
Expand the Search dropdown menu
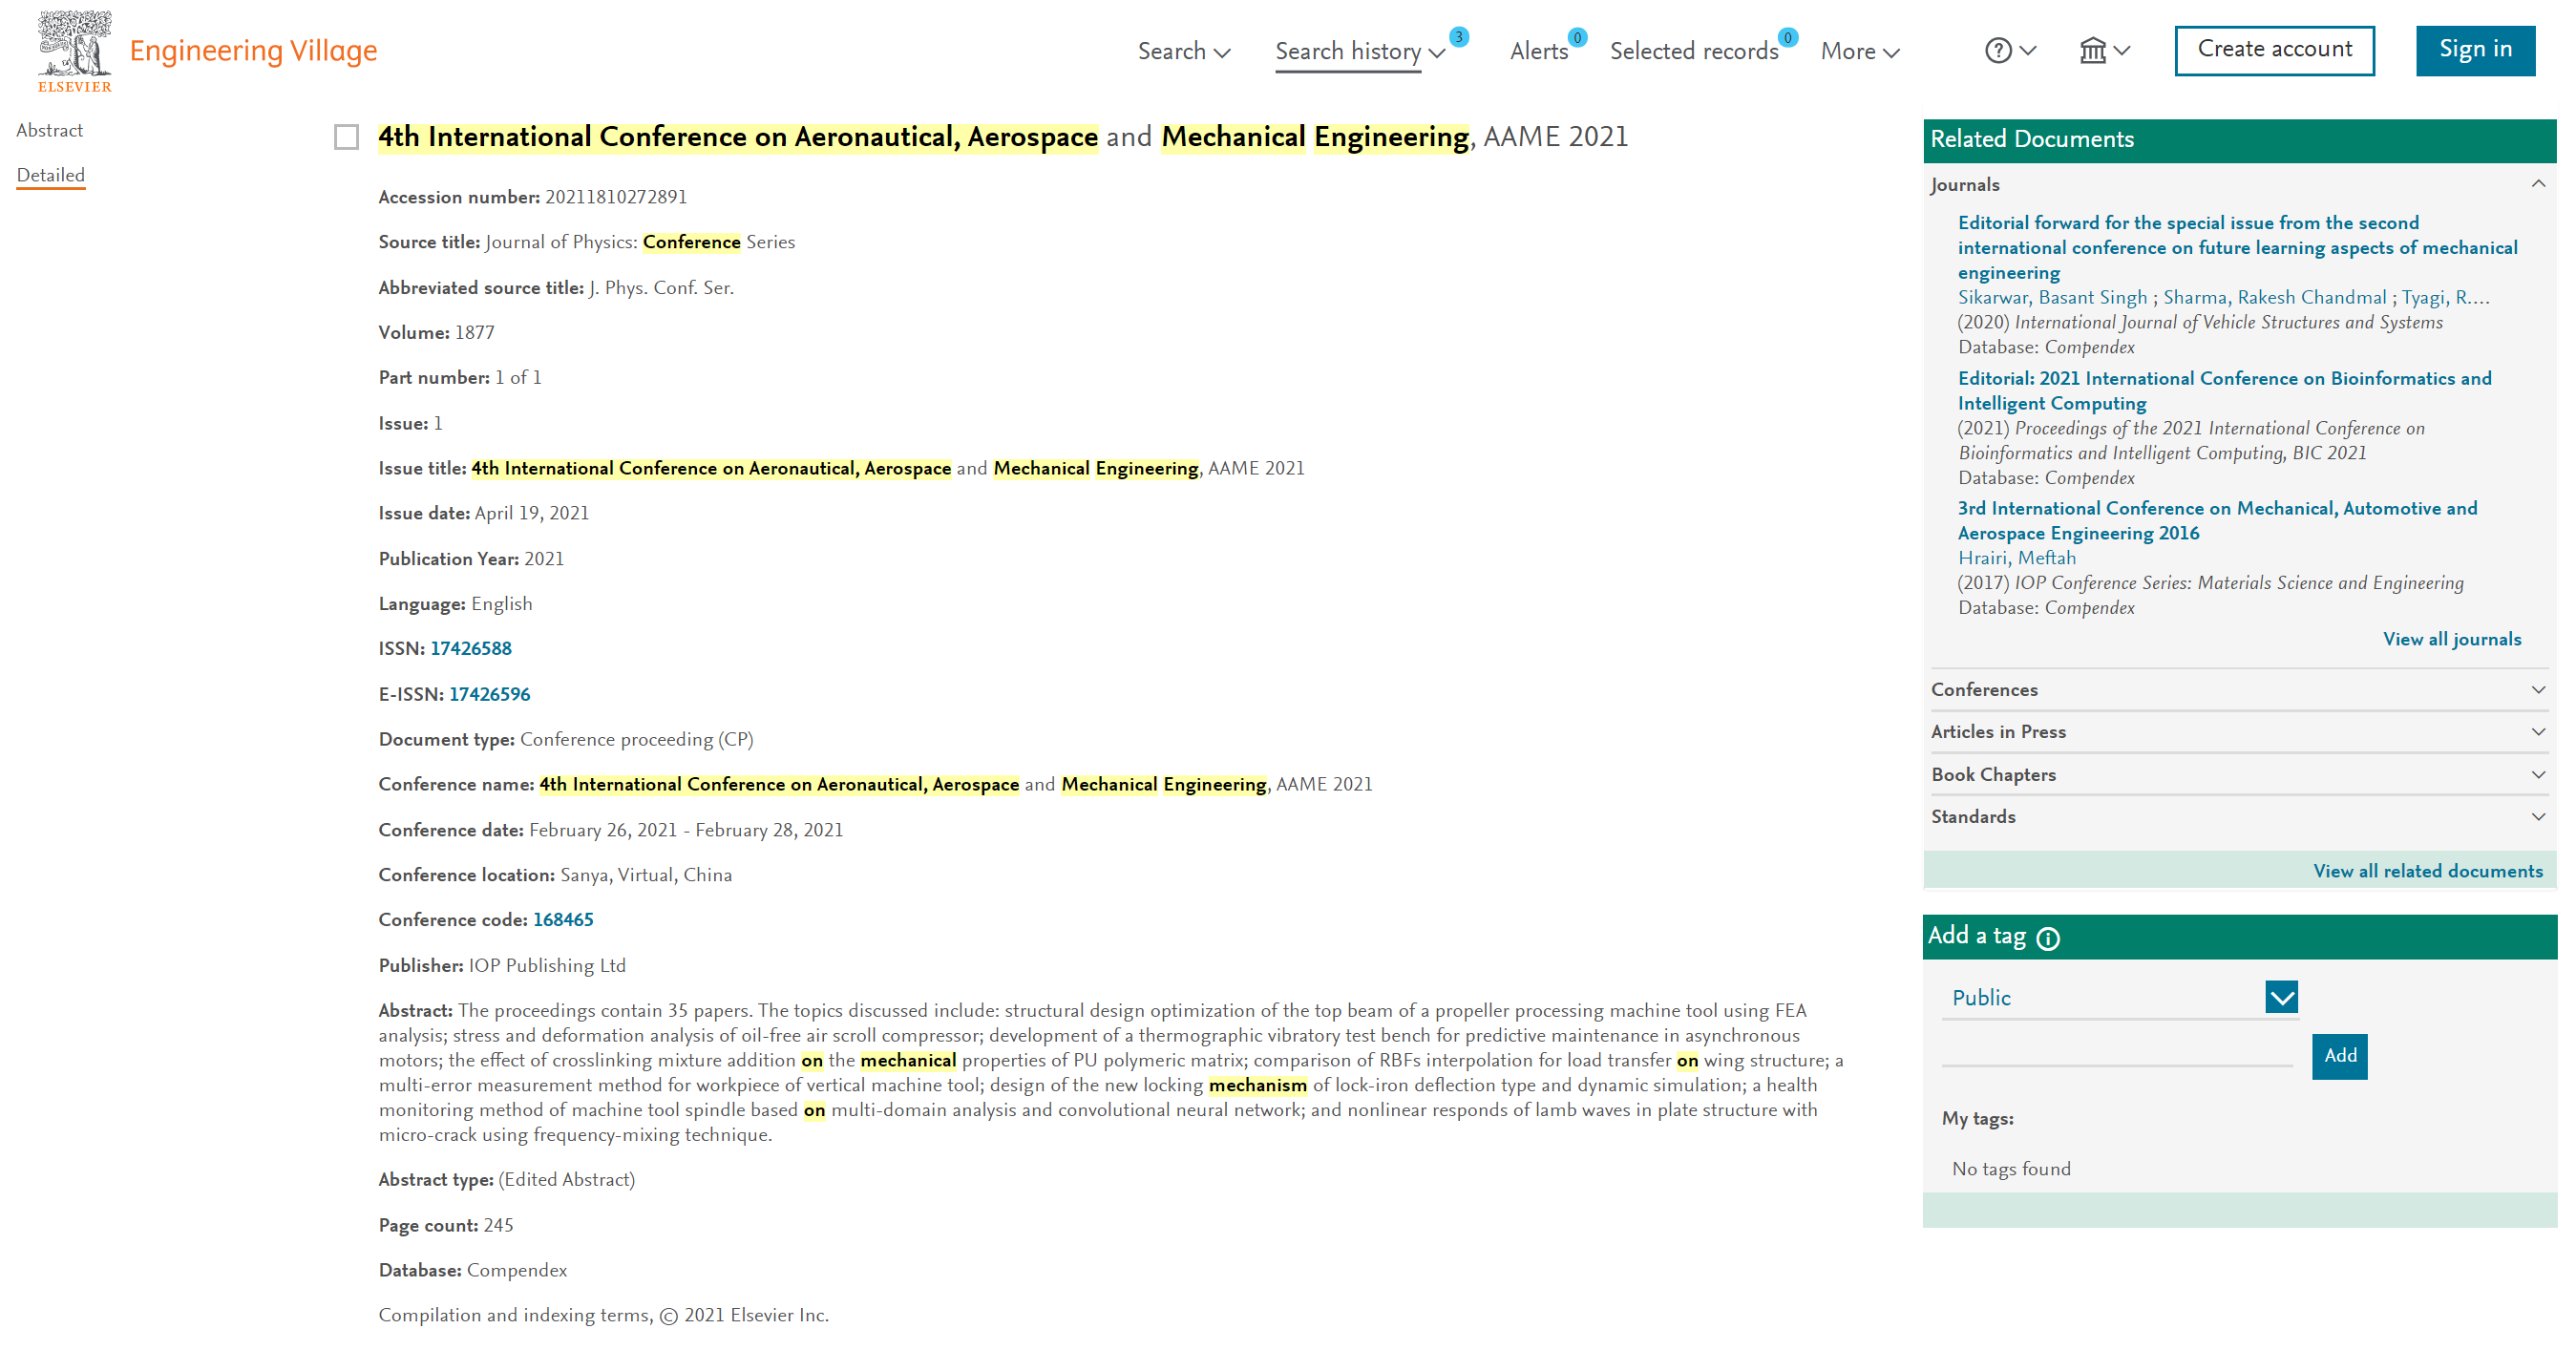point(1183,51)
